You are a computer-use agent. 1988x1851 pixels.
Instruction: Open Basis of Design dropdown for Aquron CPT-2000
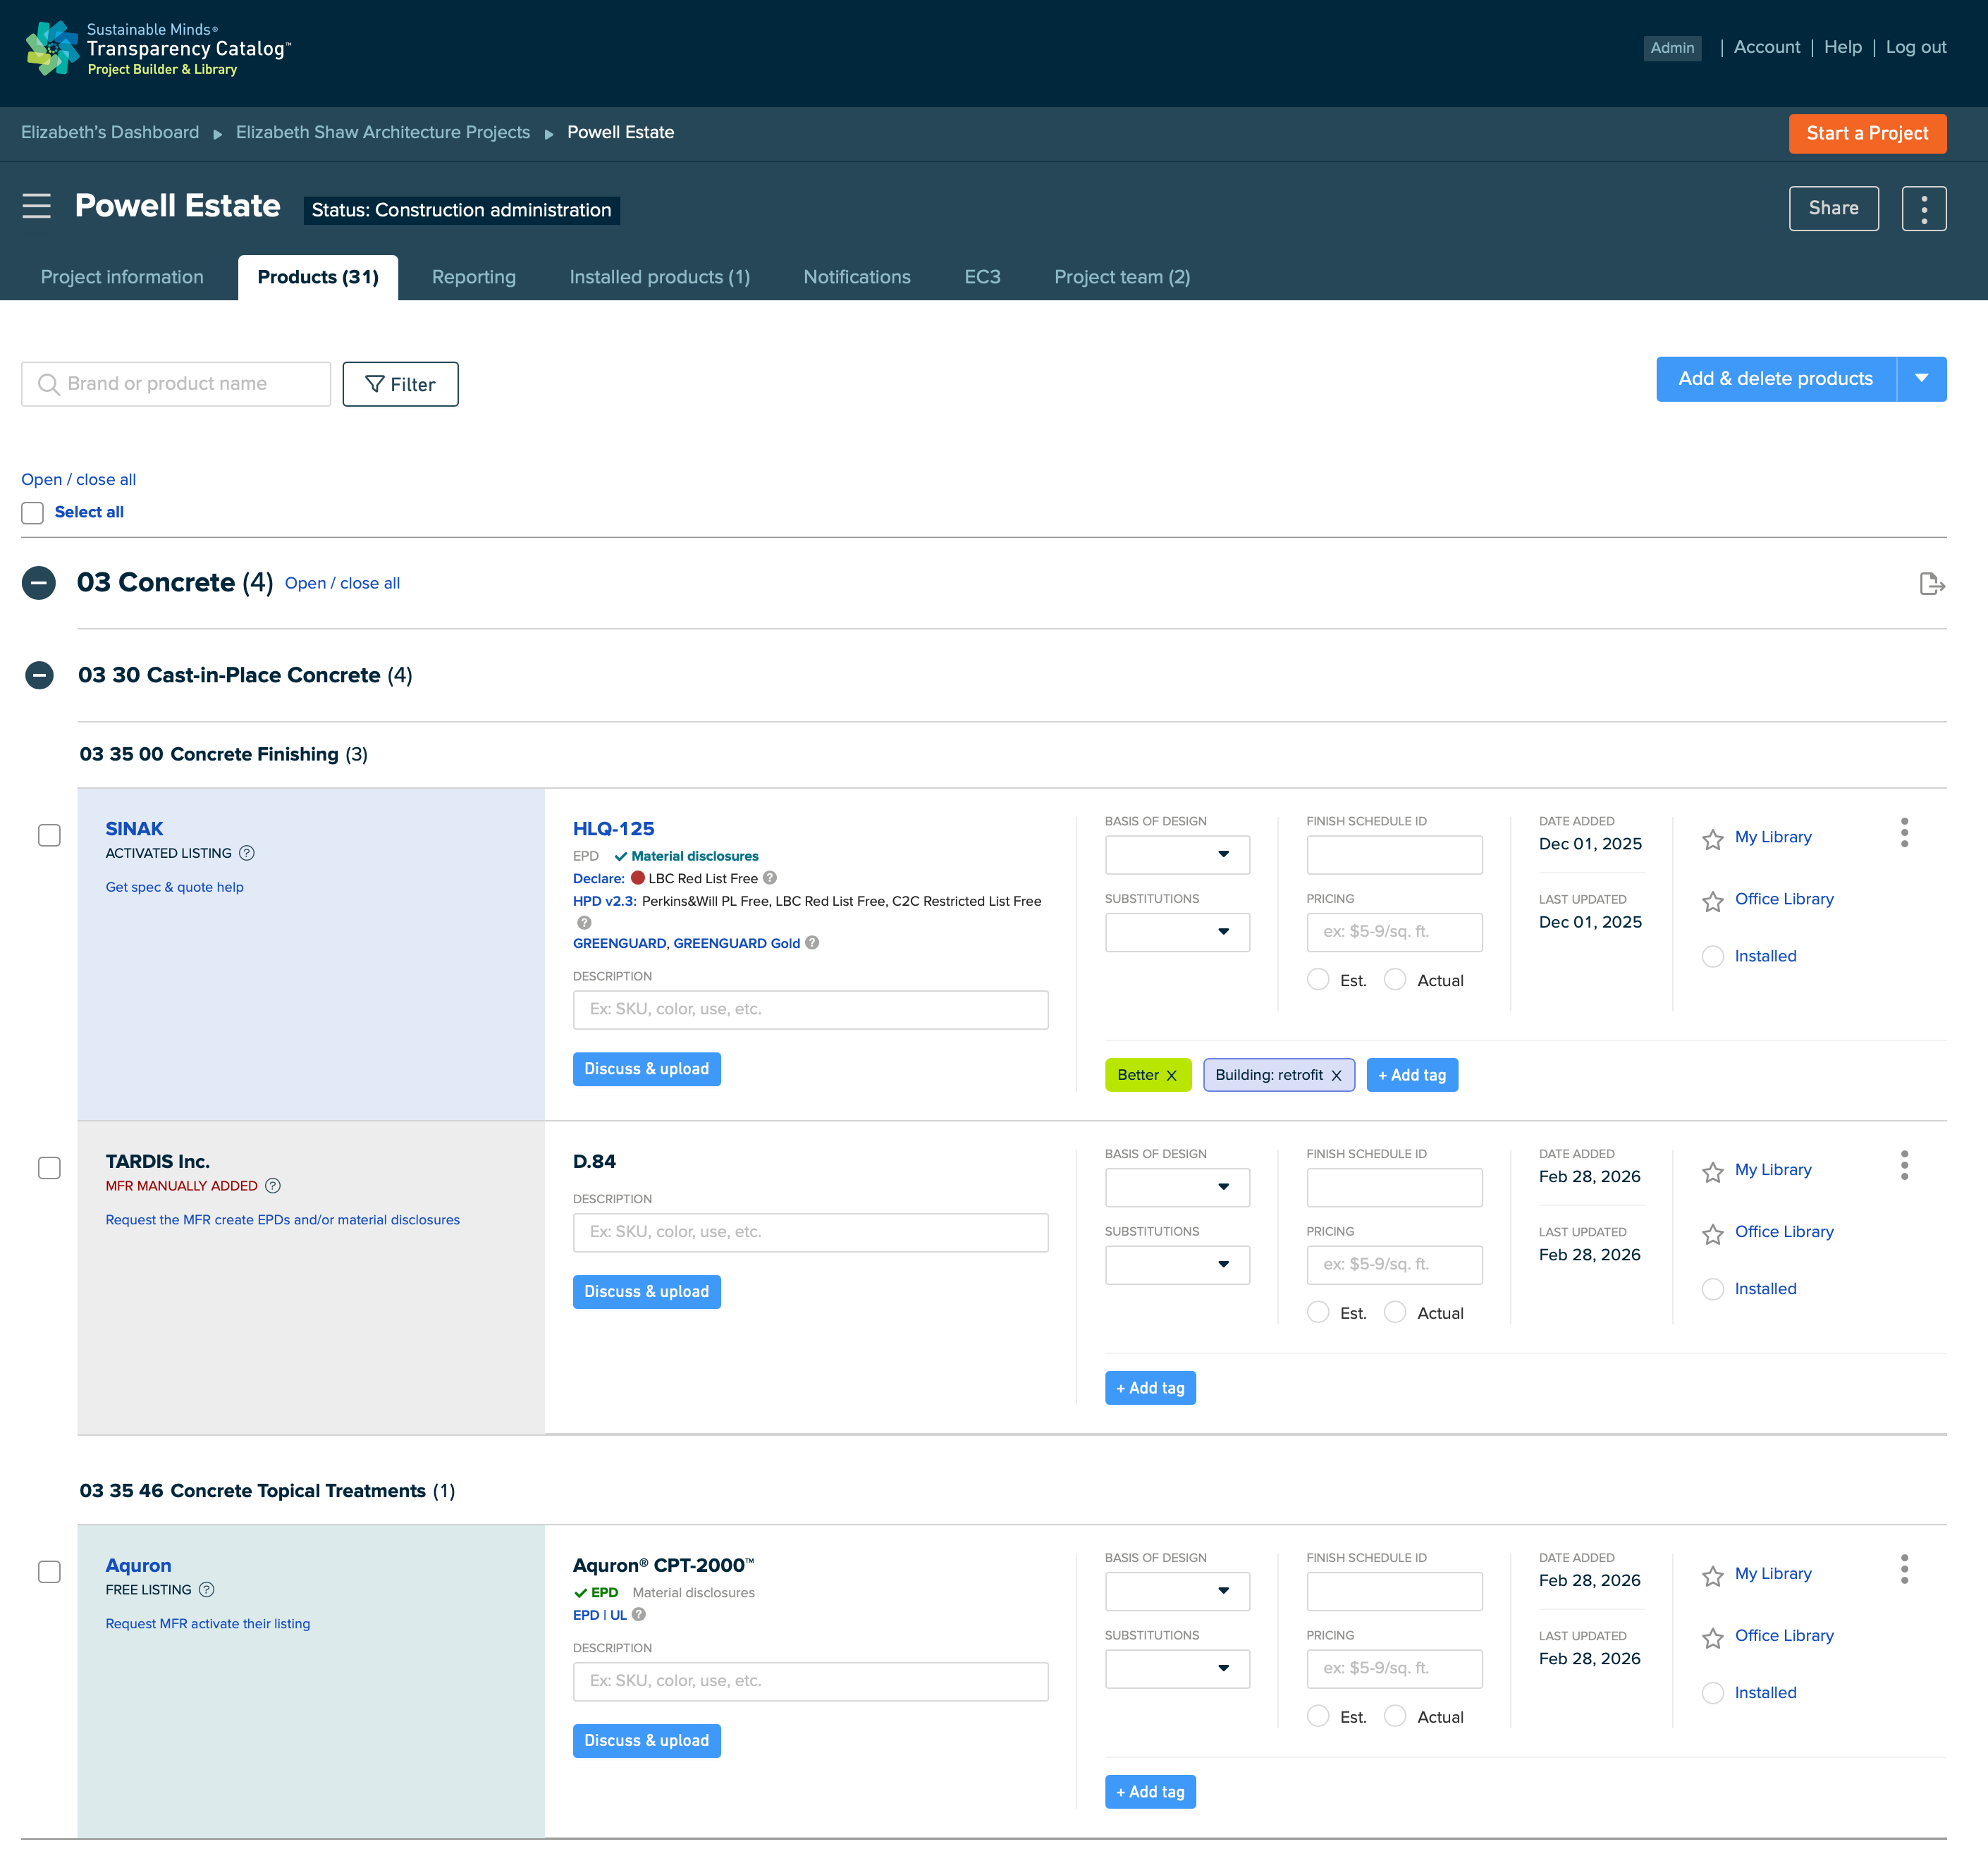tap(1177, 1591)
